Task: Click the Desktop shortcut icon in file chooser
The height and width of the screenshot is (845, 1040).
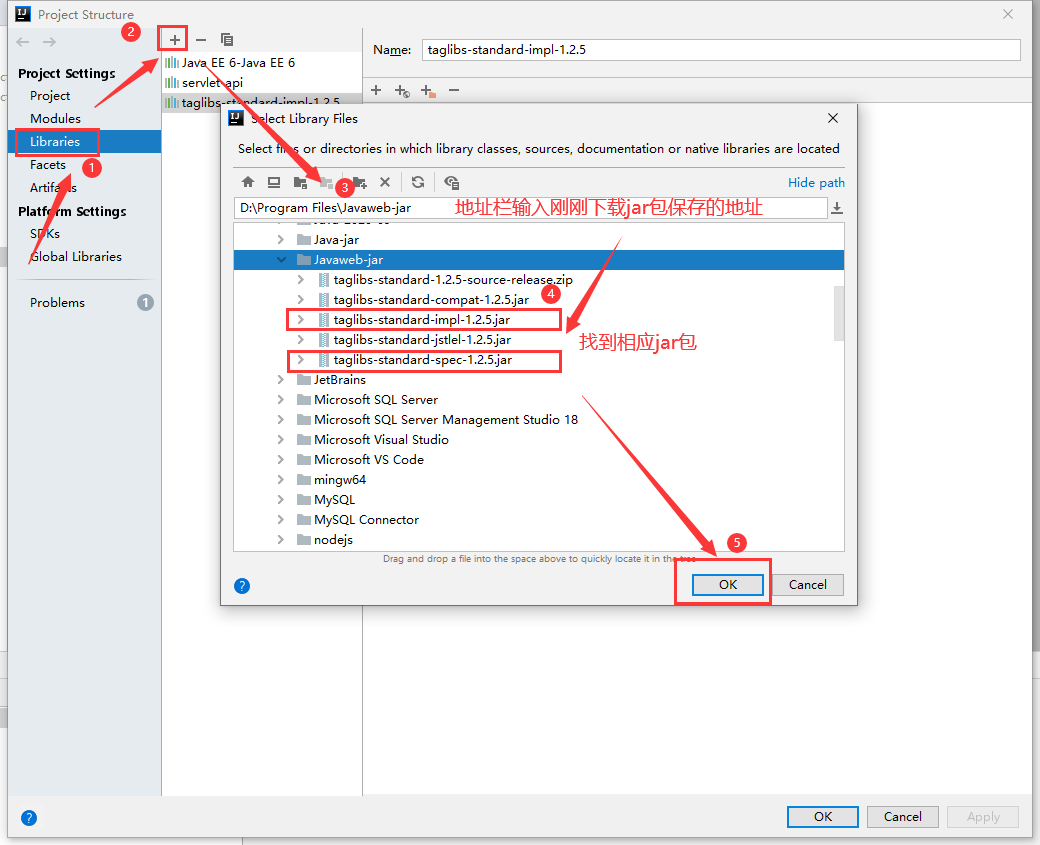Action: 276,183
